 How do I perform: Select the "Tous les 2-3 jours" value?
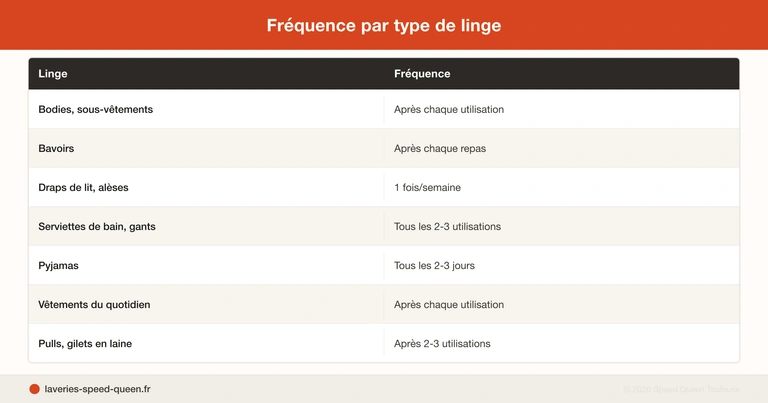[434, 265]
